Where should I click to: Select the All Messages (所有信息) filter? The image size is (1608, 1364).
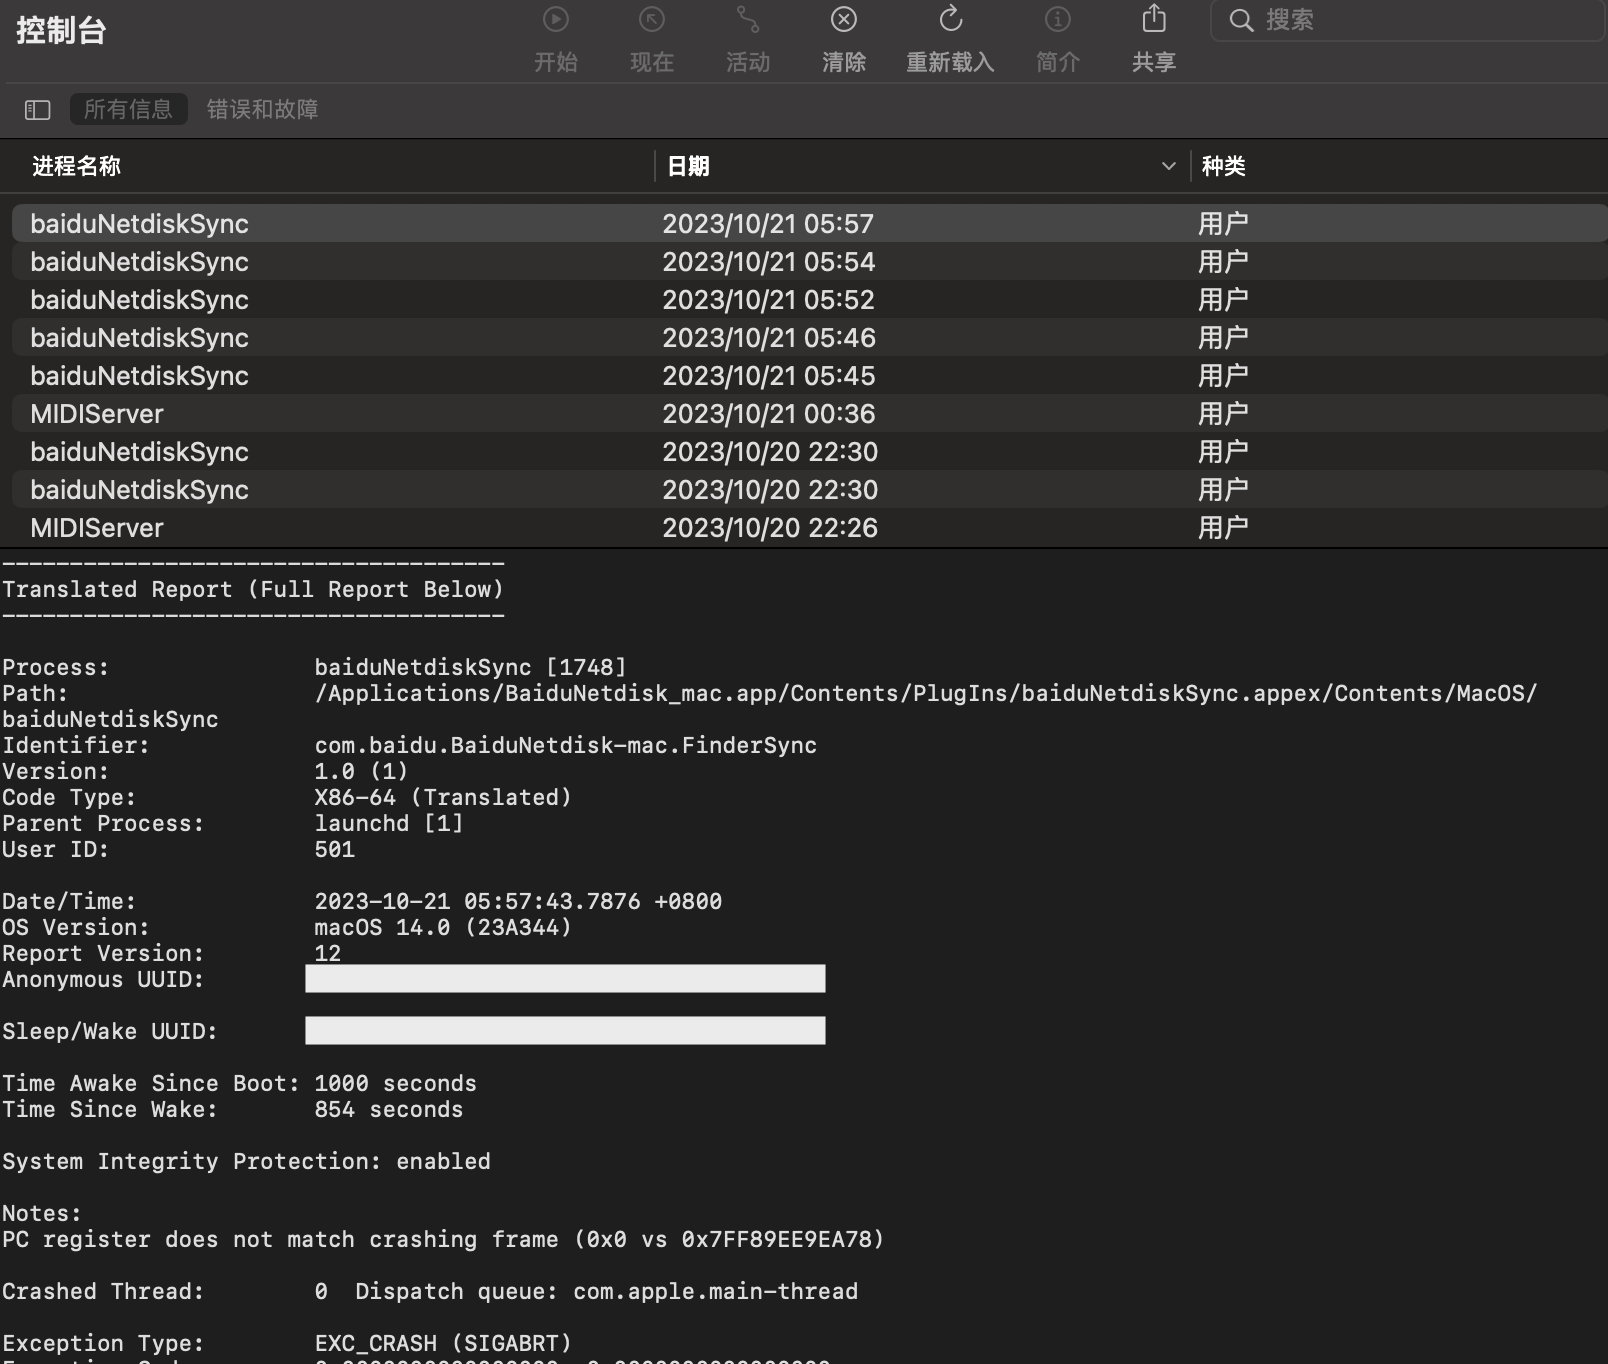pyautogui.click(x=128, y=109)
